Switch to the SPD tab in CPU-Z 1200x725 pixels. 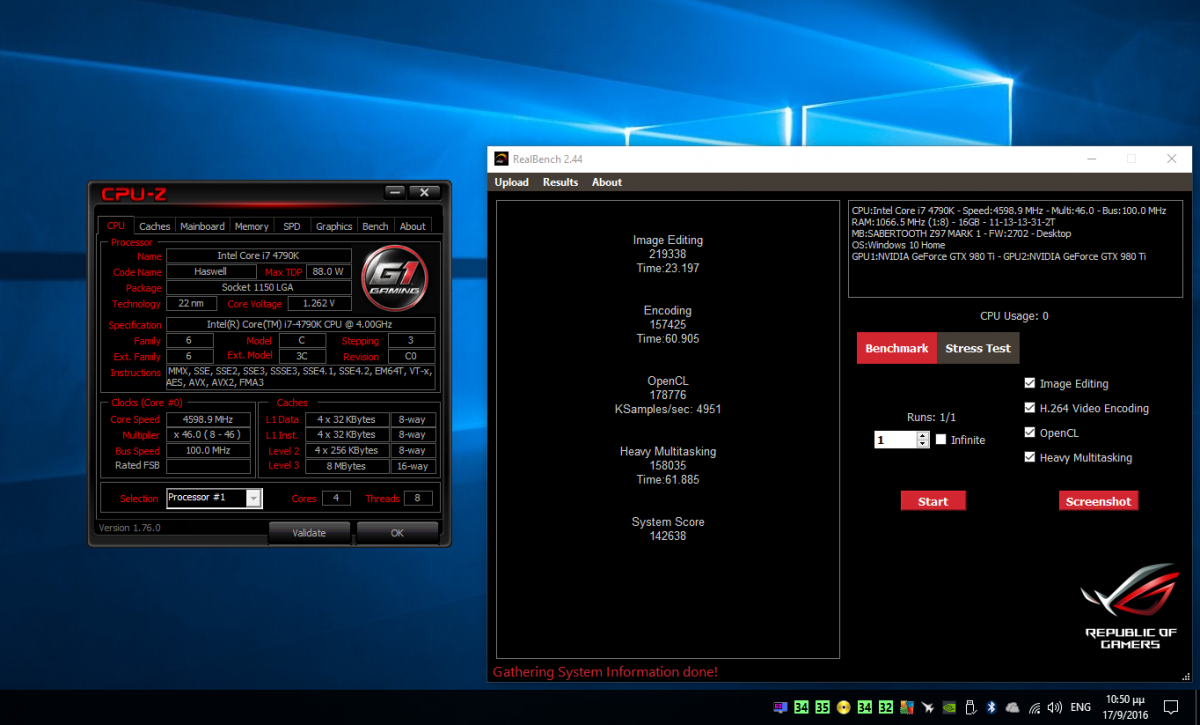[x=291, y=226]
